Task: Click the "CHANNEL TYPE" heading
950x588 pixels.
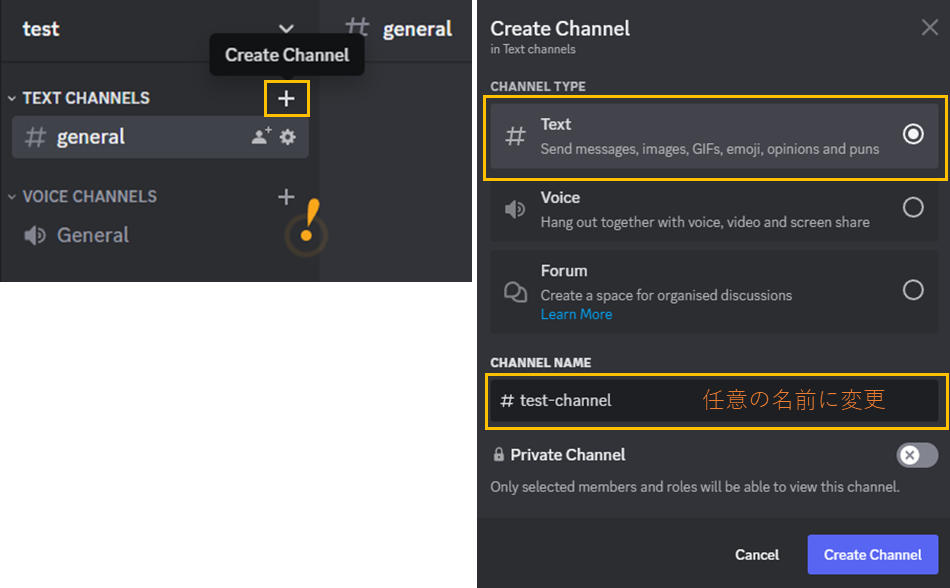Action: pyautogui.click(x=537, y=87)
